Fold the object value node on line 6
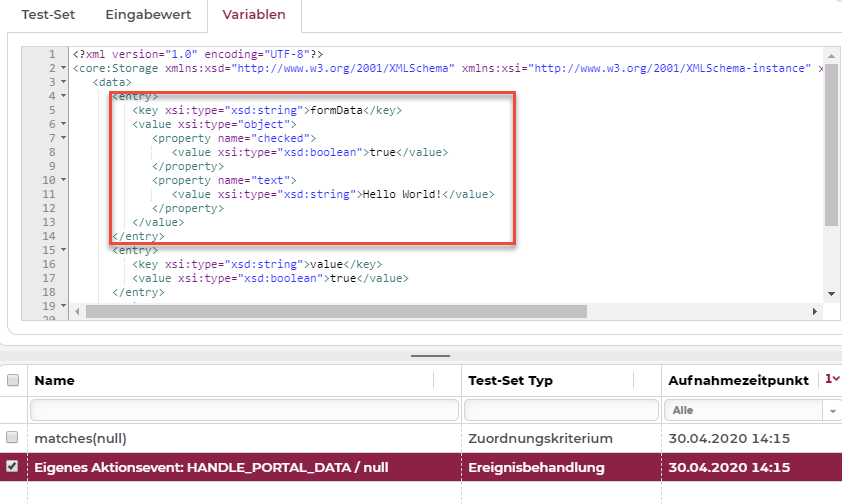 coord(64,124)
